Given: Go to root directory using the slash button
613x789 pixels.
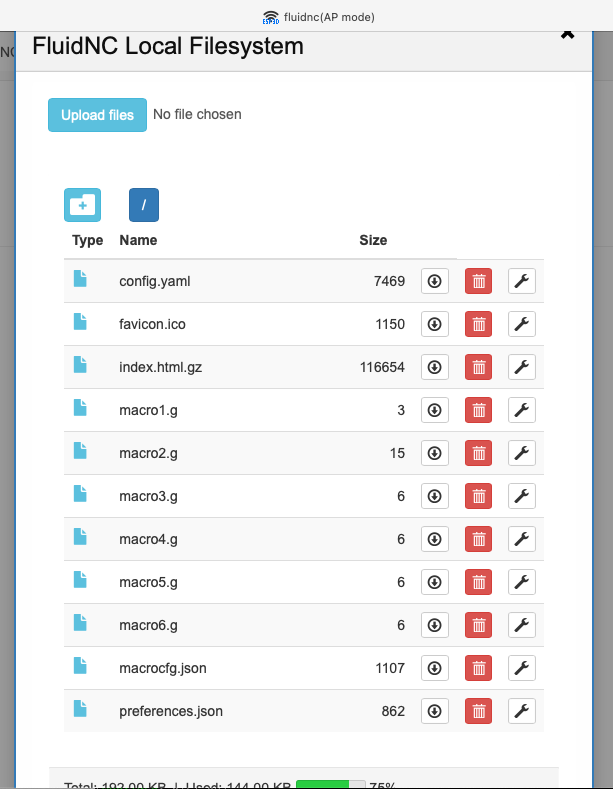Looking at the screenshot, I should pyautogui.click(x=144, y=205).
